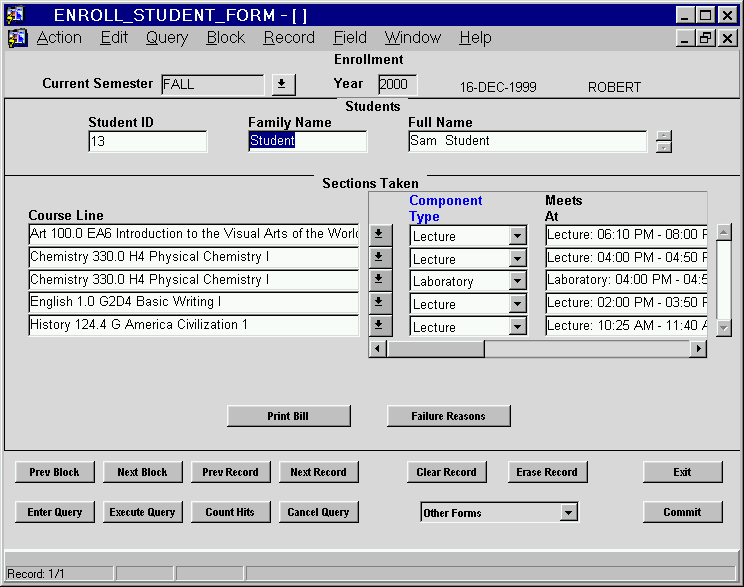Viewport: 744px width, 587px height.
Task: Click the Forms application icon in title bar
Action: click(16, 15)
